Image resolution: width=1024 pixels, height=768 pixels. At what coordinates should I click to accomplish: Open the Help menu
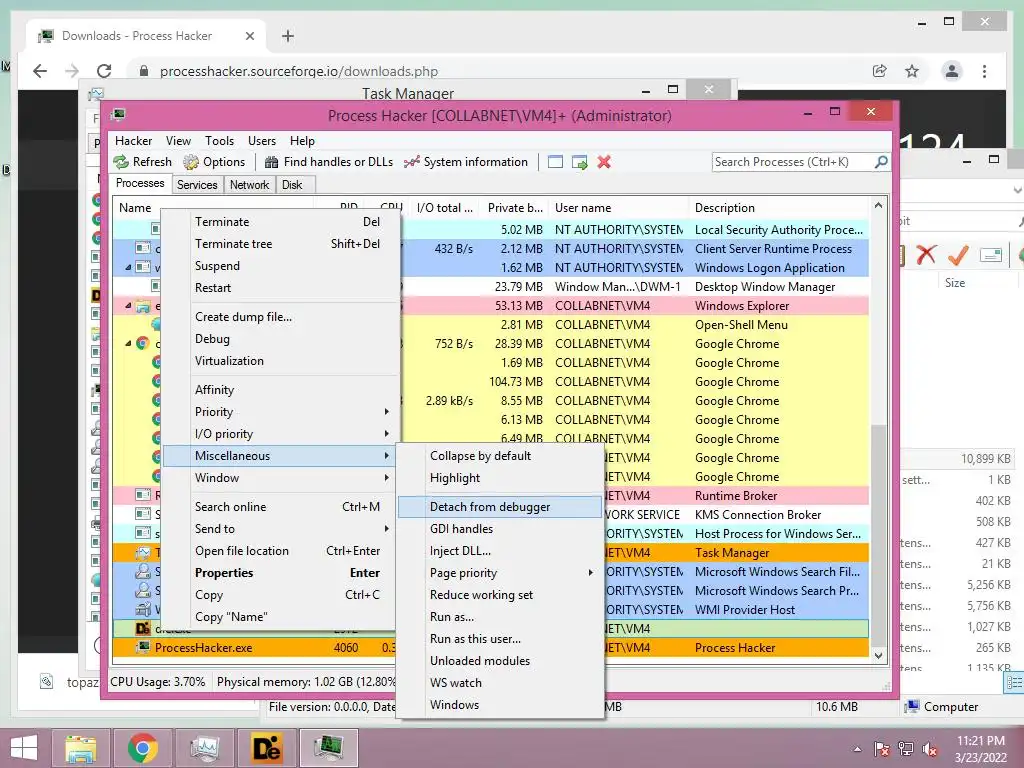click(302, 141)
